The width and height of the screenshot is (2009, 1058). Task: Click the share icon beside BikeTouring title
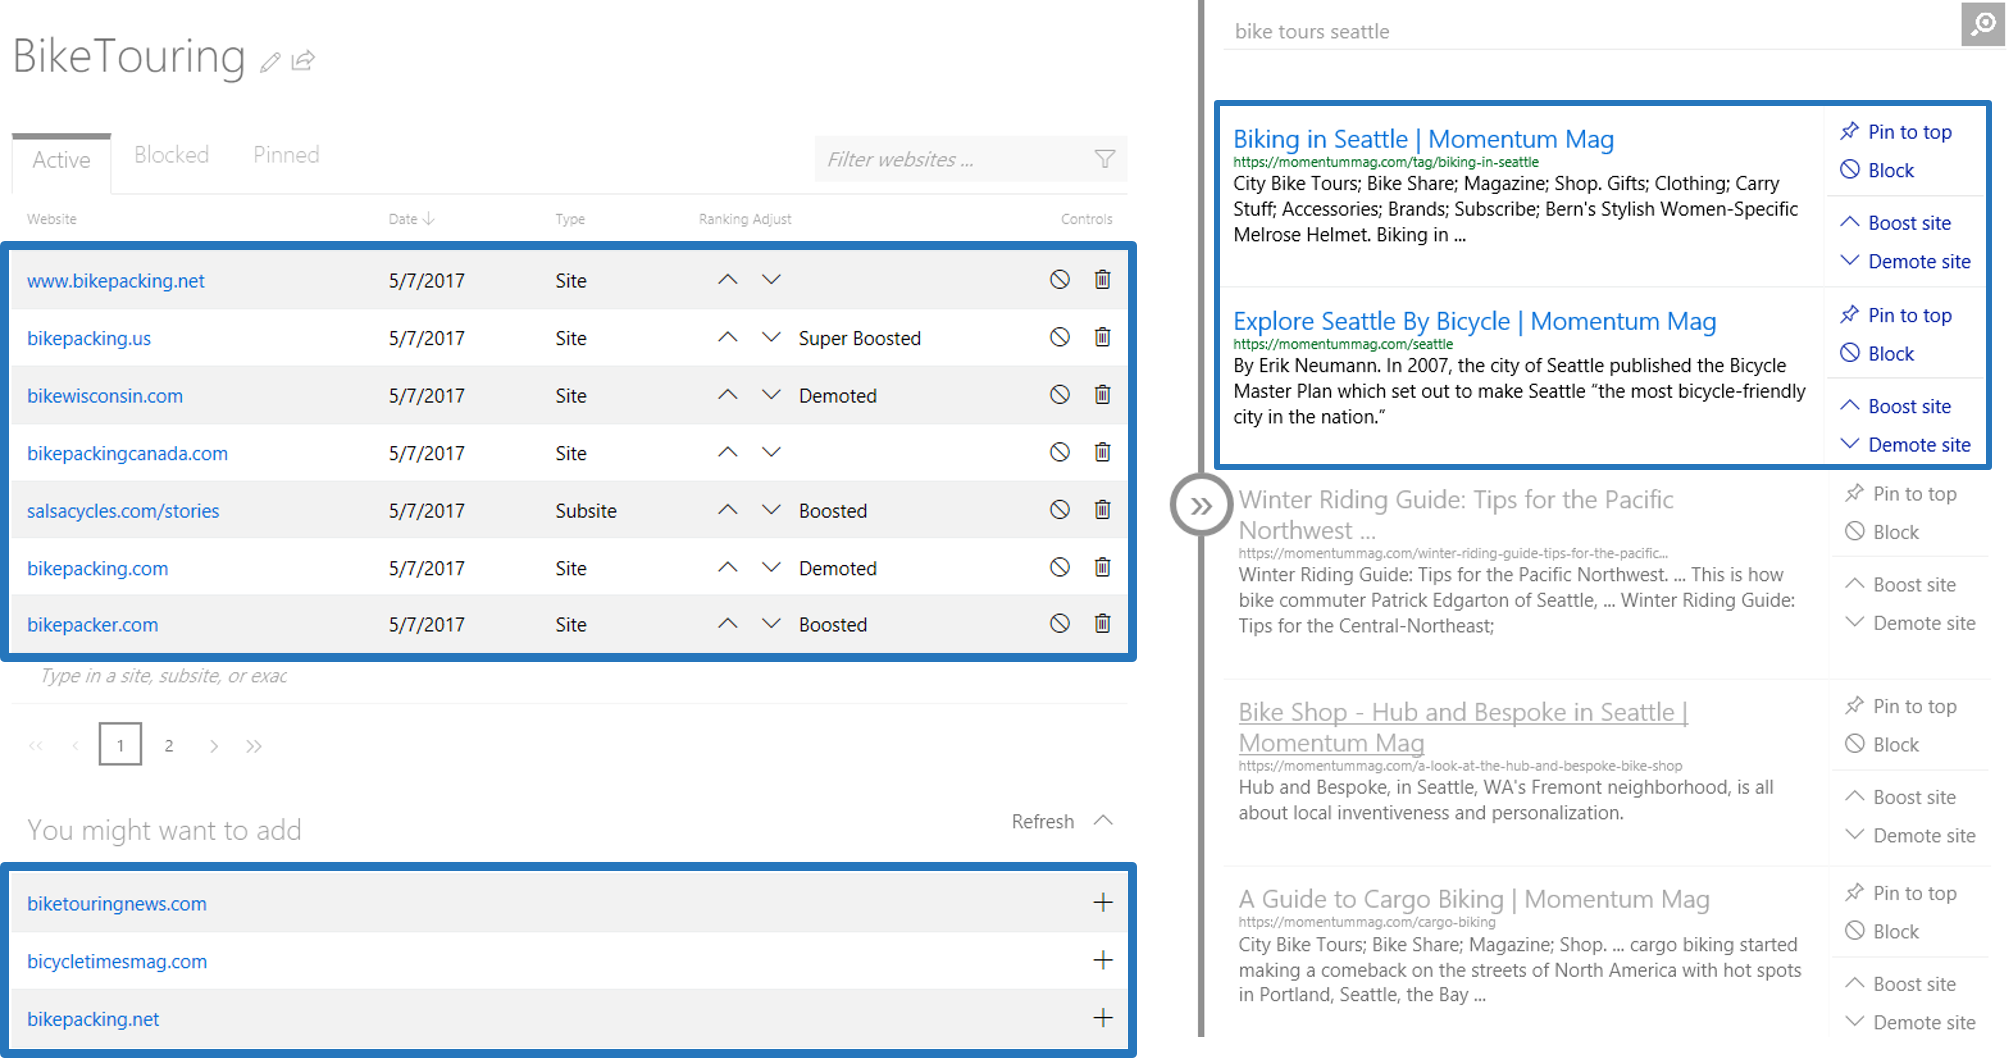tap(303, 61)
